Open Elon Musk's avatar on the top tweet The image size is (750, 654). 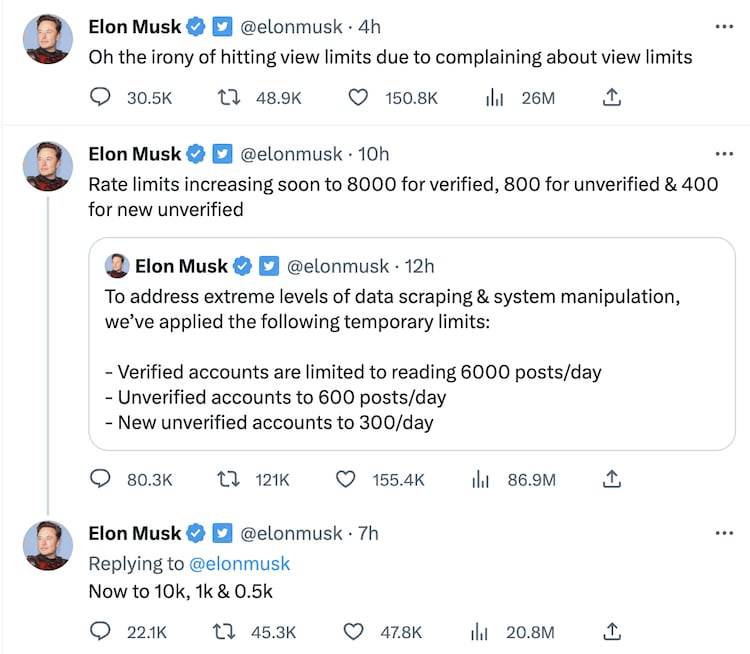click(x=48, y=40)
